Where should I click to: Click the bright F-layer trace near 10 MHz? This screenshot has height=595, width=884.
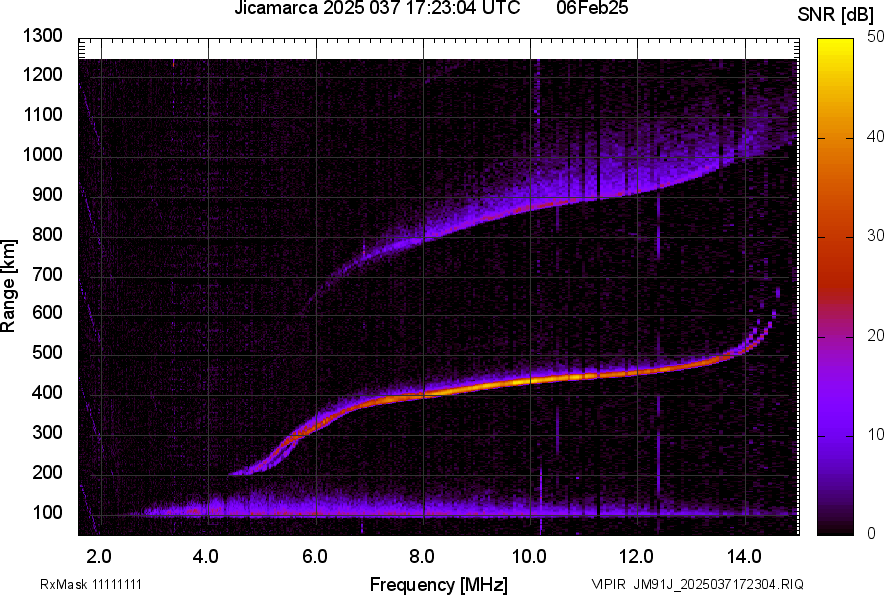(x=531, y=381)
